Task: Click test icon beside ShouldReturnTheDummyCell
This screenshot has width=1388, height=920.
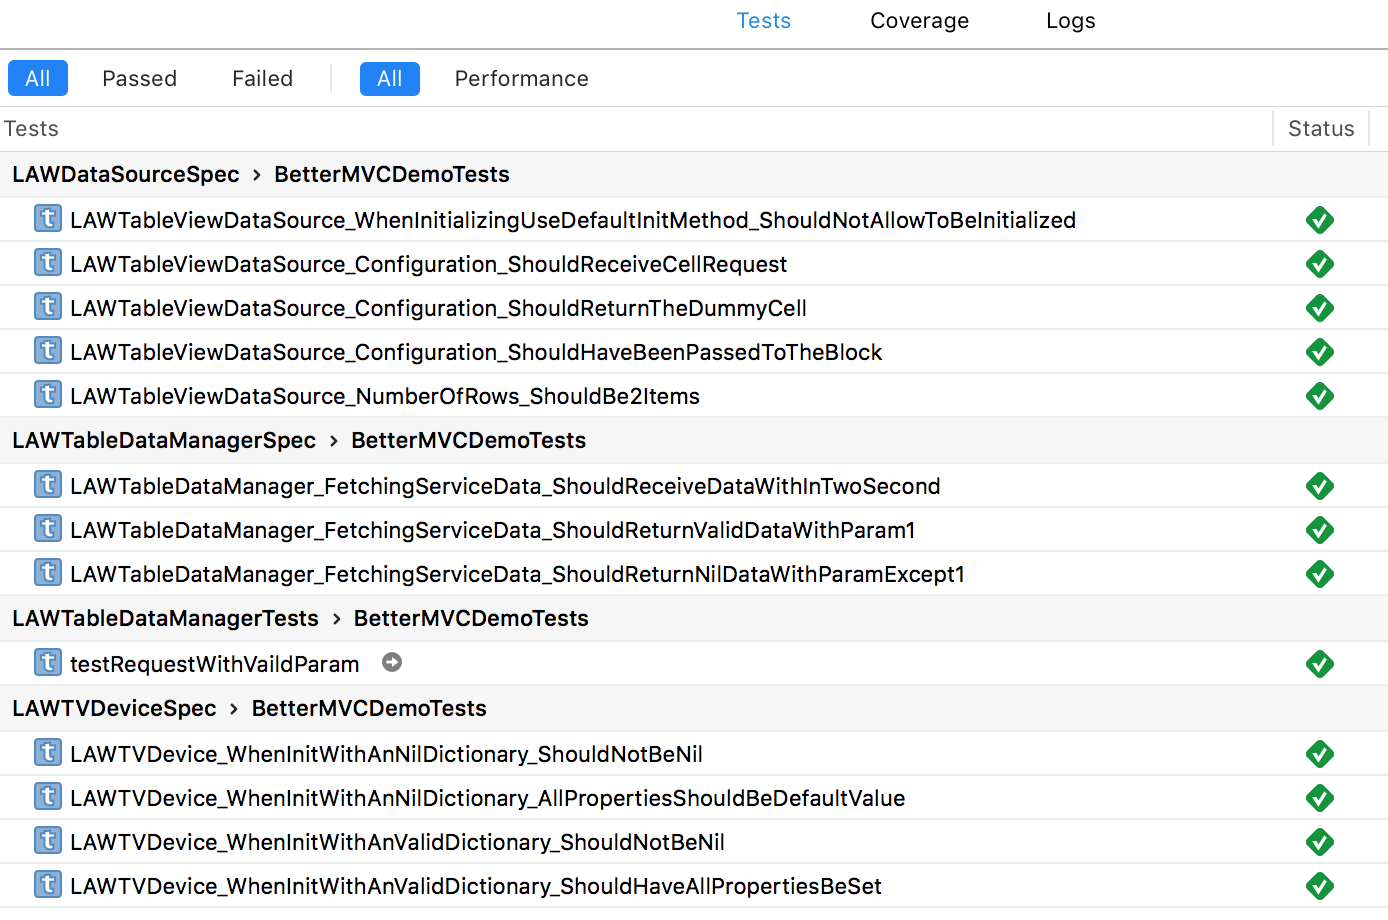Action: [47, 307]
